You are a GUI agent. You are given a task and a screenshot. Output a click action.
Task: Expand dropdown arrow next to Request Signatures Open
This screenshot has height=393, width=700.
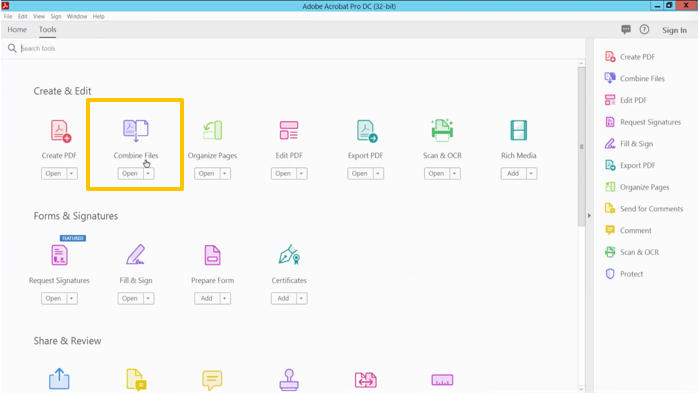coord(72,298)
